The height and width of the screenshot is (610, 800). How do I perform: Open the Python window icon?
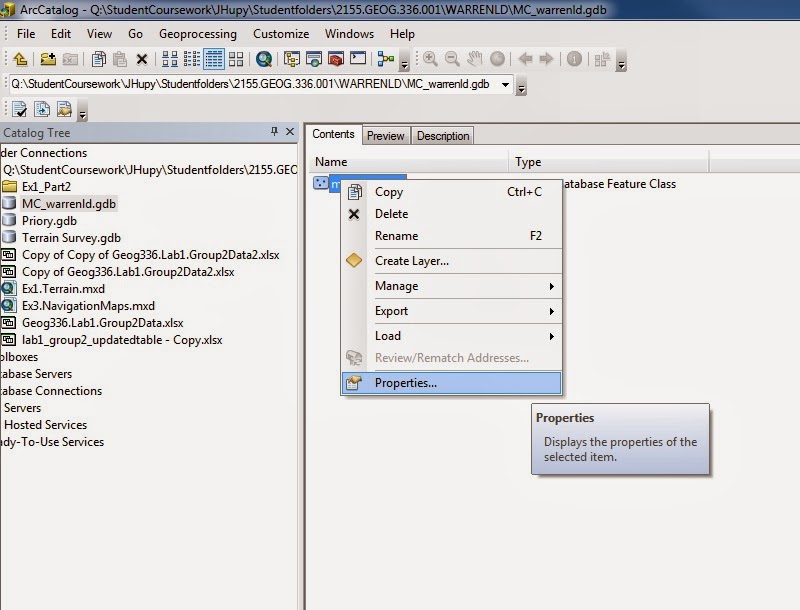click(x=358, y=59)
